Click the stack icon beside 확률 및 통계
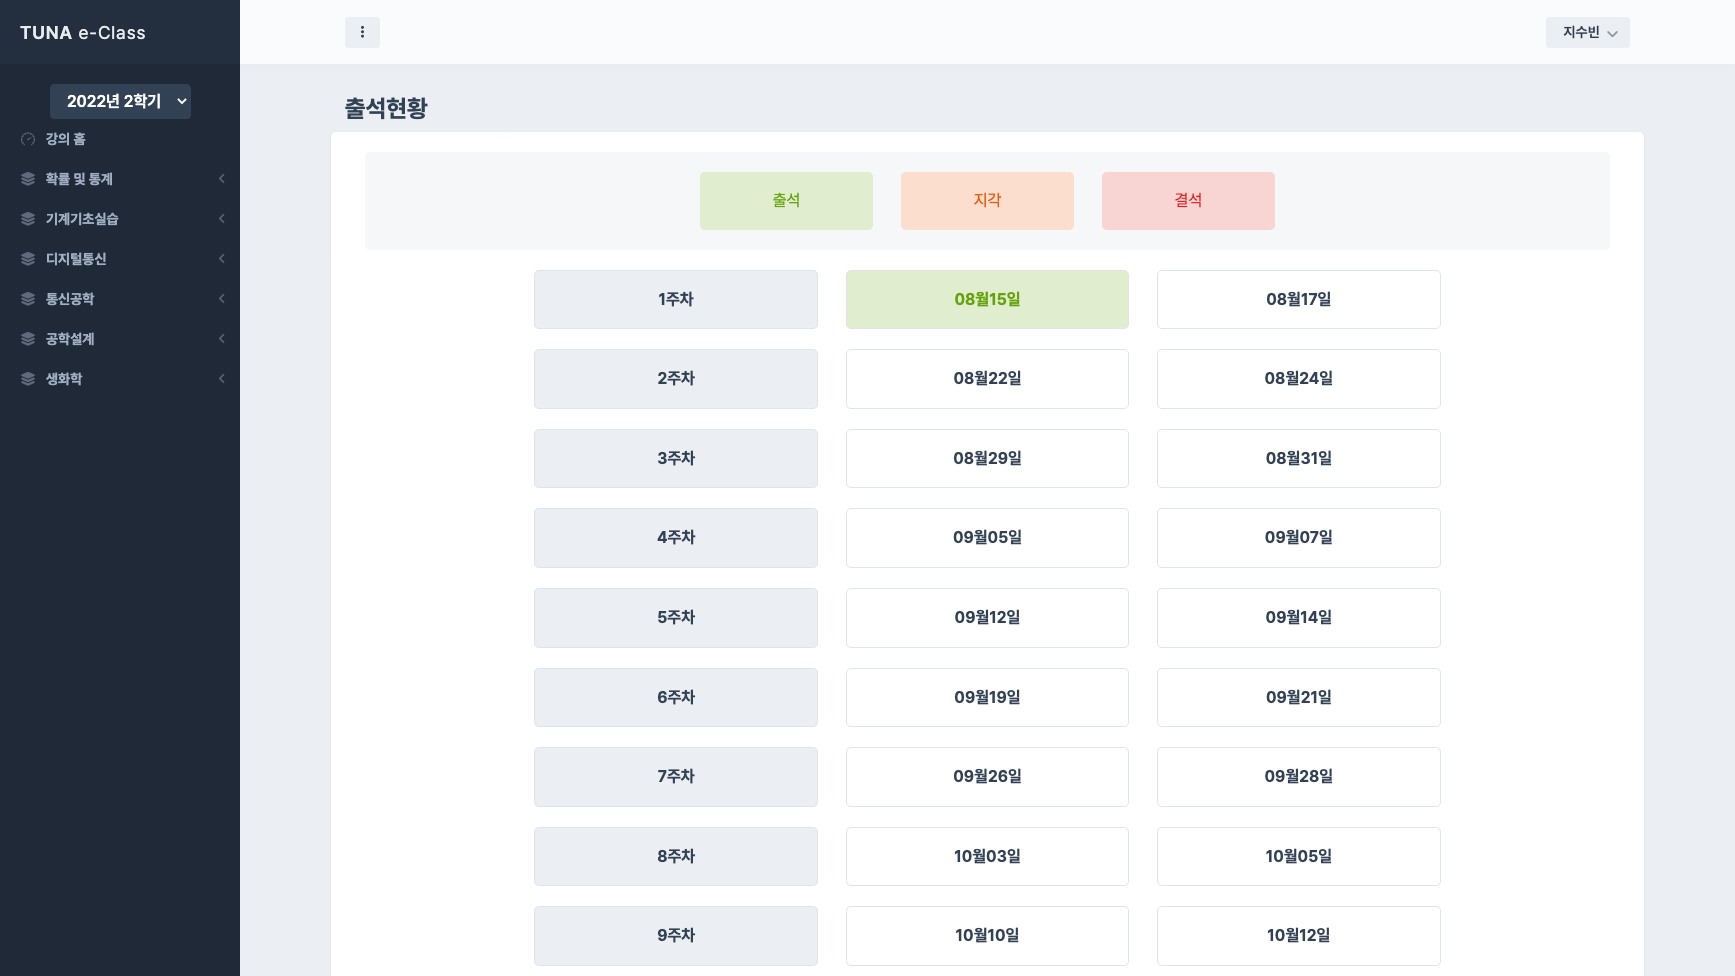The width and height of the screenshot is (1735, 976). point(28,179)
